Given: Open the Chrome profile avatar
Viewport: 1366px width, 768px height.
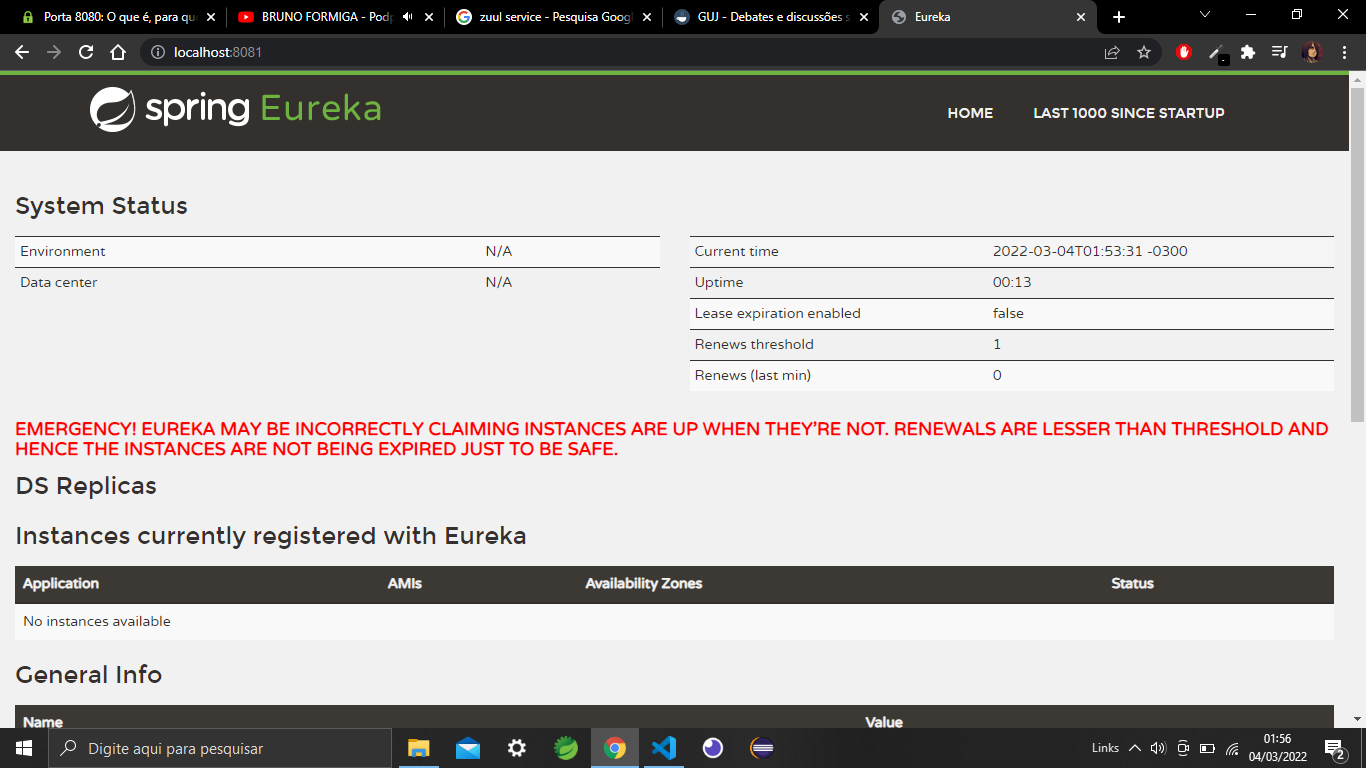Looking at the screenshot, I should pos(1312,52).
